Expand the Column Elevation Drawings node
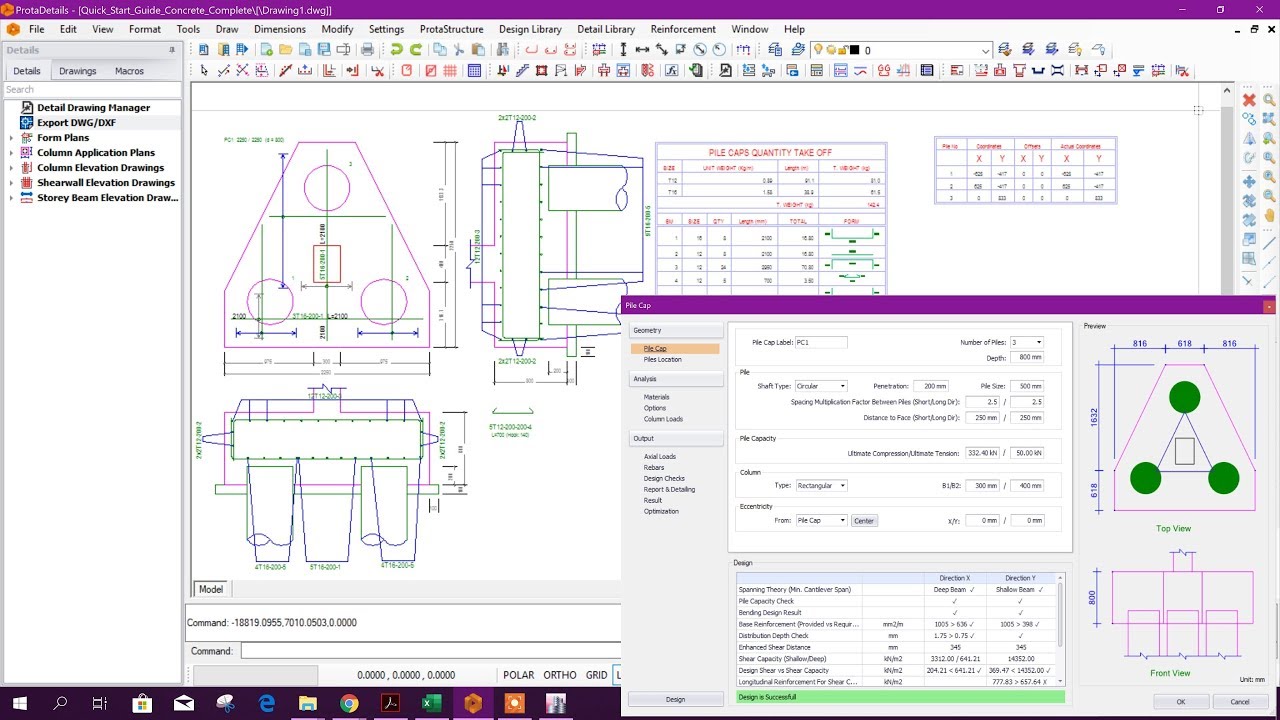Image resolution: width=1280 pixels, height=720 pixels. 11,168
